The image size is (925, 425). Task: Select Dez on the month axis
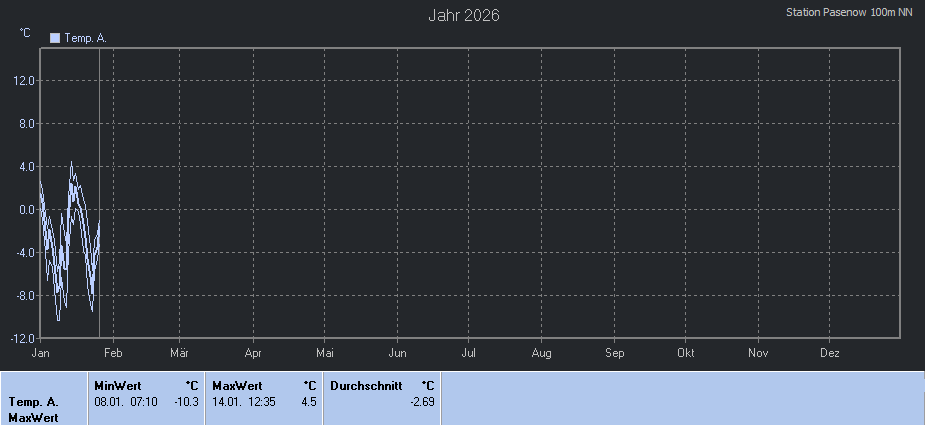pos(830,353)
